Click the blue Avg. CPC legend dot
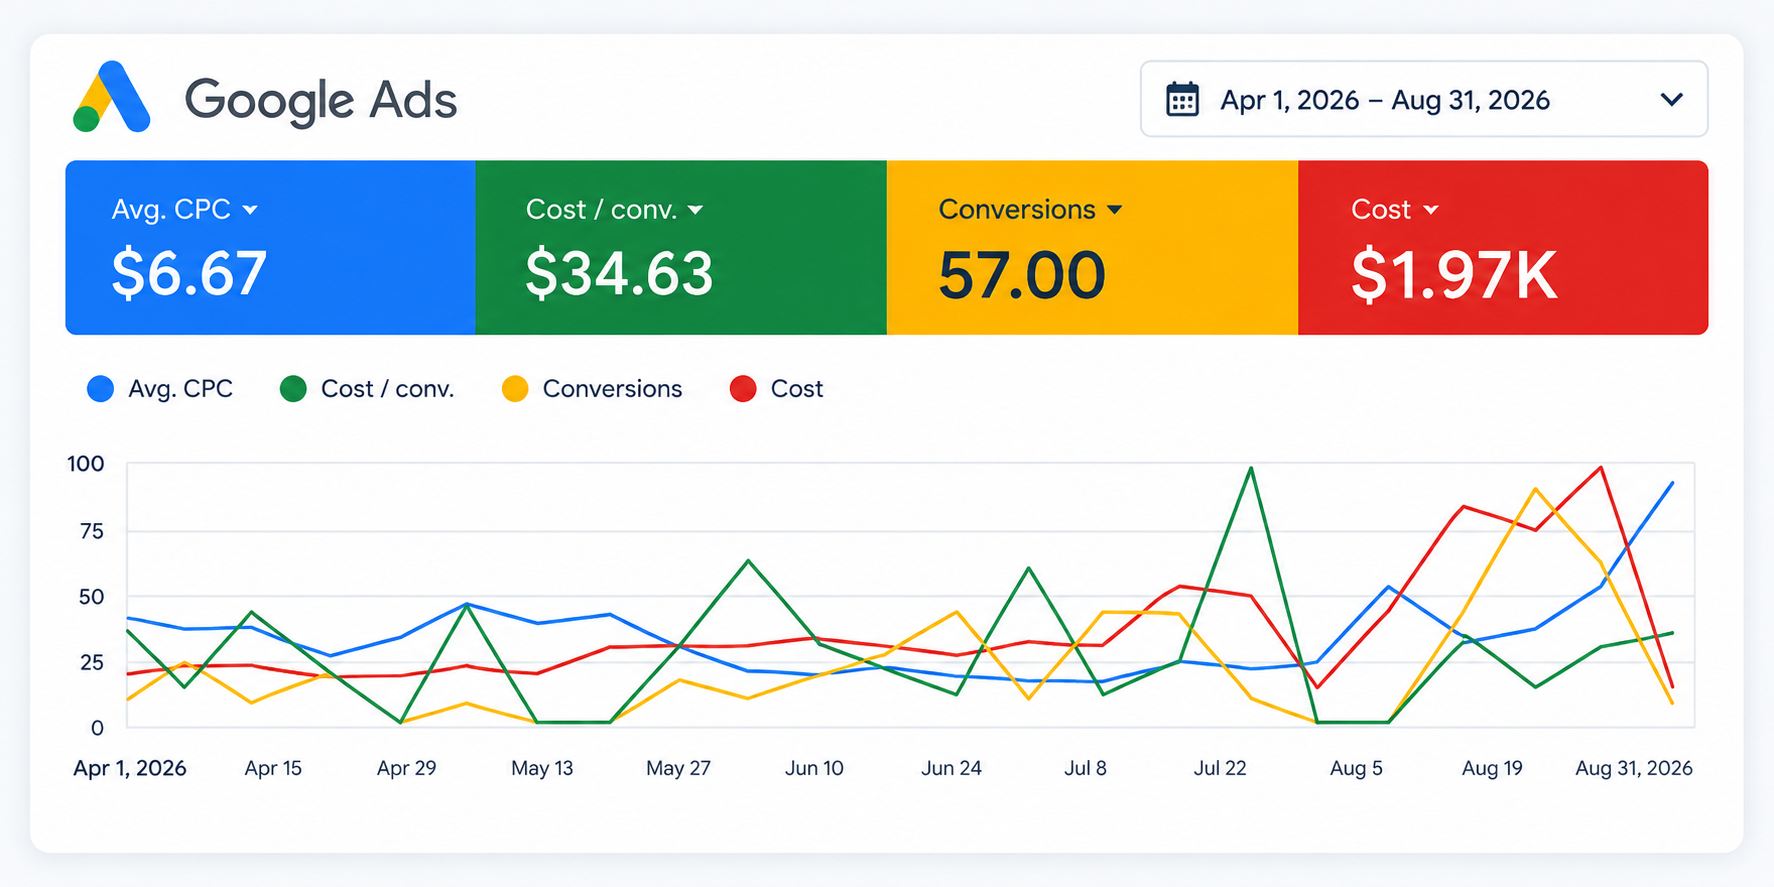The height and width of the screenshot is (887, 1774). pyautogui.click(x=100, y=389)
